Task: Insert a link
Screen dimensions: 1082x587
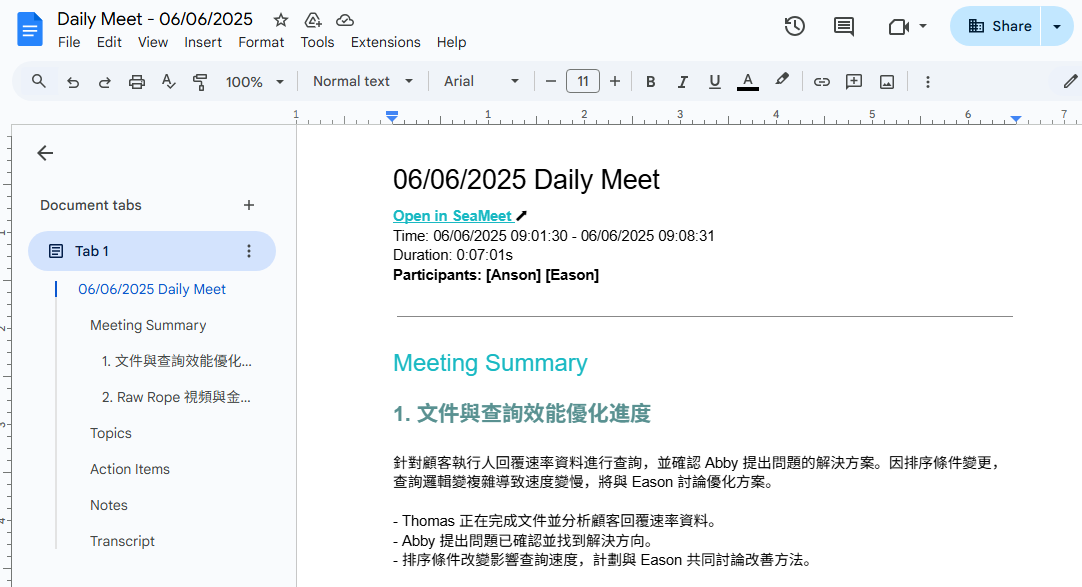Action: 821,81
